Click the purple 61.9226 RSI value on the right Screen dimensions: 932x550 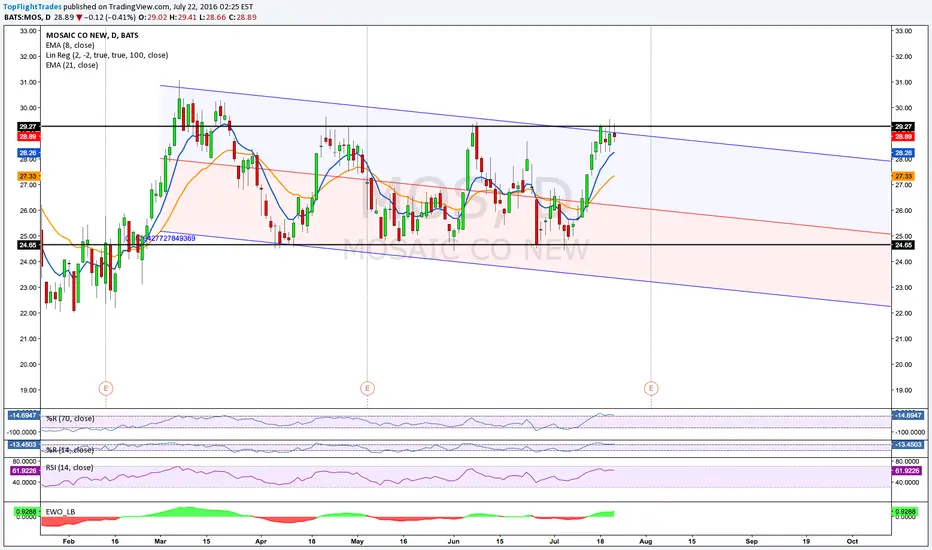[x=907, y=470]
